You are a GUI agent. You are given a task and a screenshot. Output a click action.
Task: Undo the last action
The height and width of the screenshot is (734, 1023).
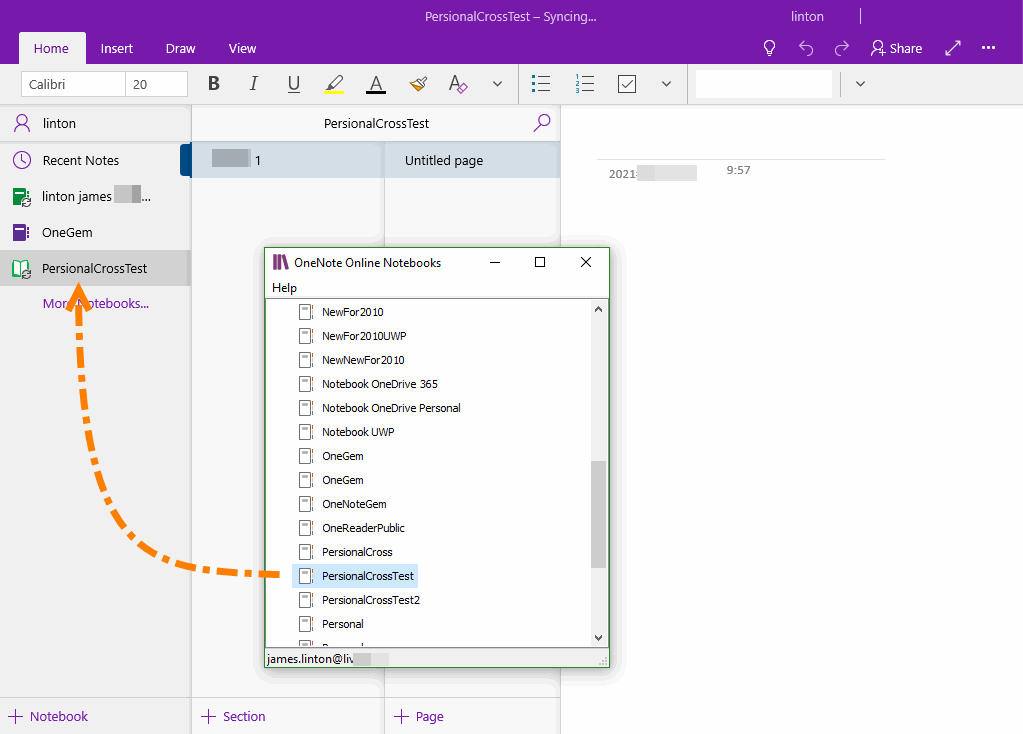pyautogui.click(x=806, y=48)
